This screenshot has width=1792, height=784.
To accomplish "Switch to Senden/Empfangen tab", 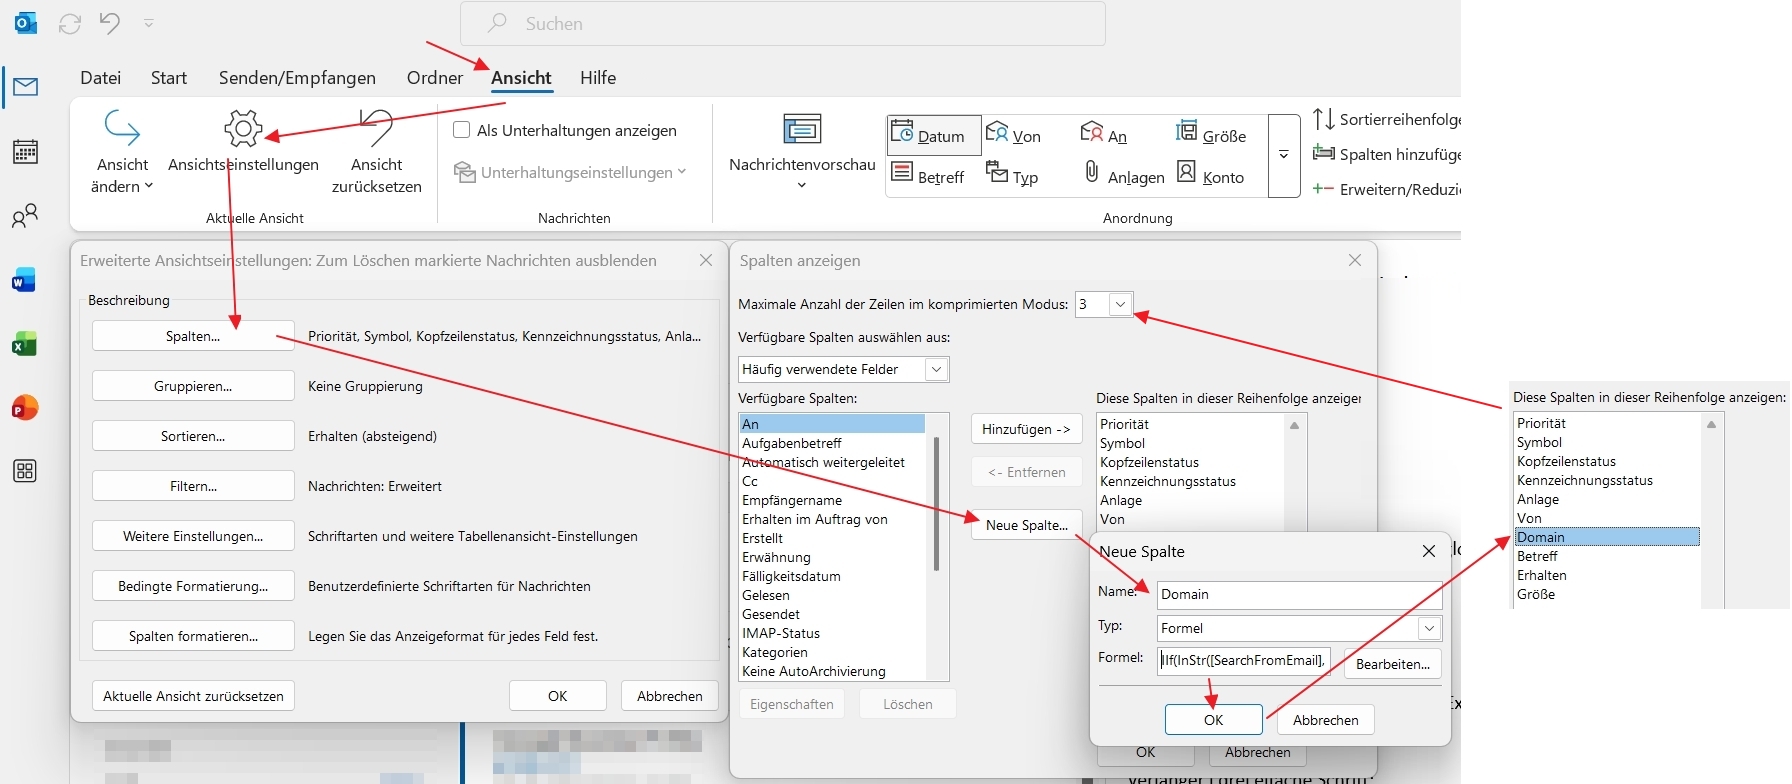I will 297,78.
